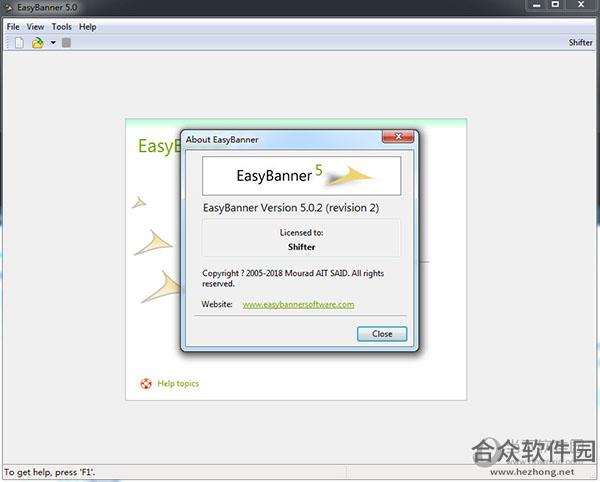Viewport: 600px width, 482px height.
Task: Click the About EasyBanner dialog title
Action: [x=222, y=140]
